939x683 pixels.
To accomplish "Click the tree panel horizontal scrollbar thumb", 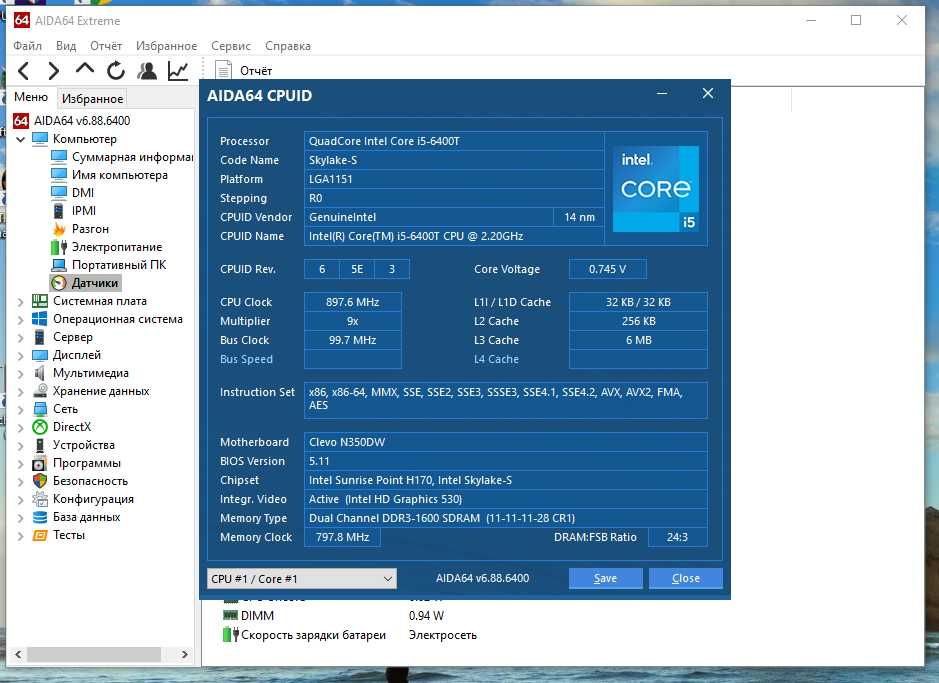I will click(94, 655).
